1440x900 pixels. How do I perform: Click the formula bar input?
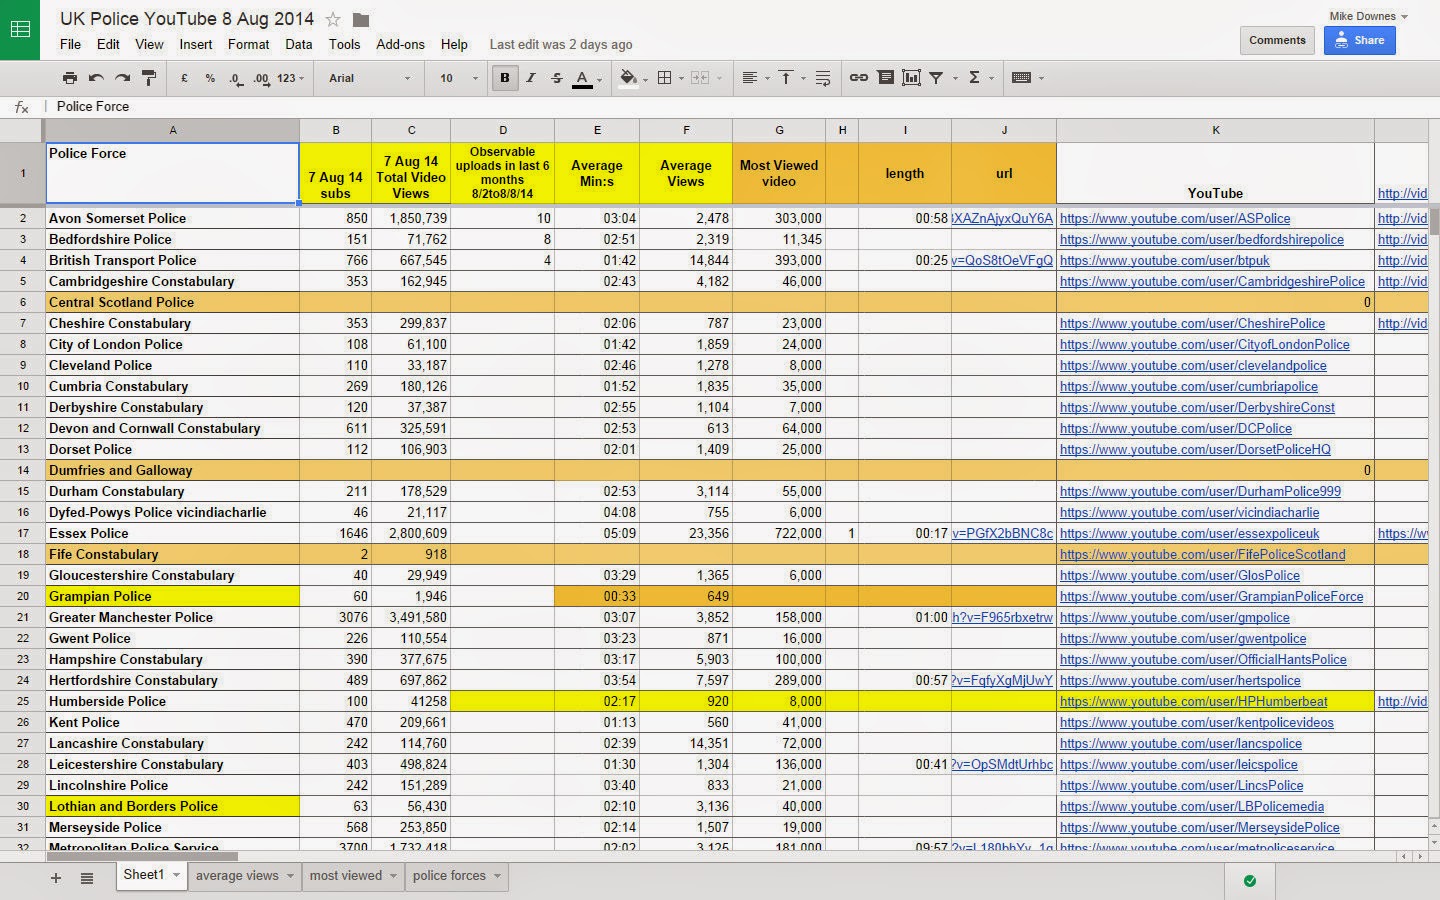[740, 106]
